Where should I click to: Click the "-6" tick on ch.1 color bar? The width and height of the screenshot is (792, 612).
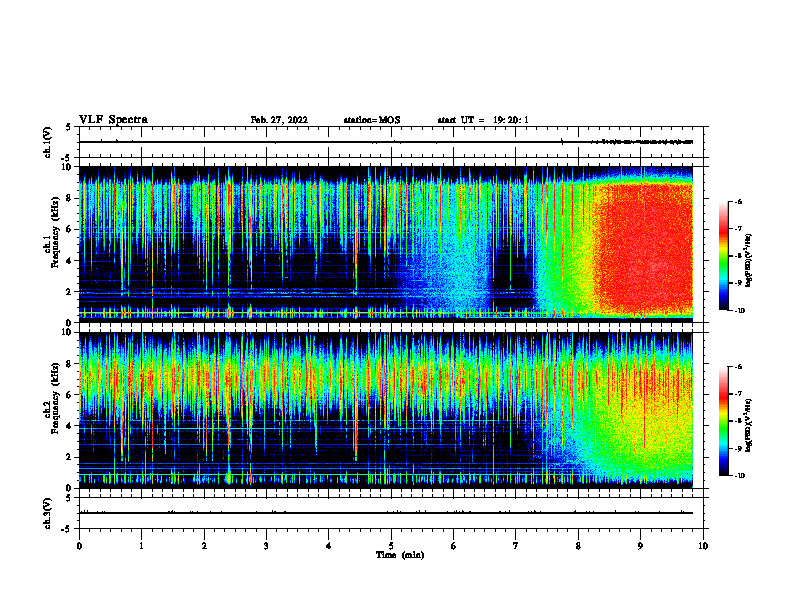coord(738,201)
